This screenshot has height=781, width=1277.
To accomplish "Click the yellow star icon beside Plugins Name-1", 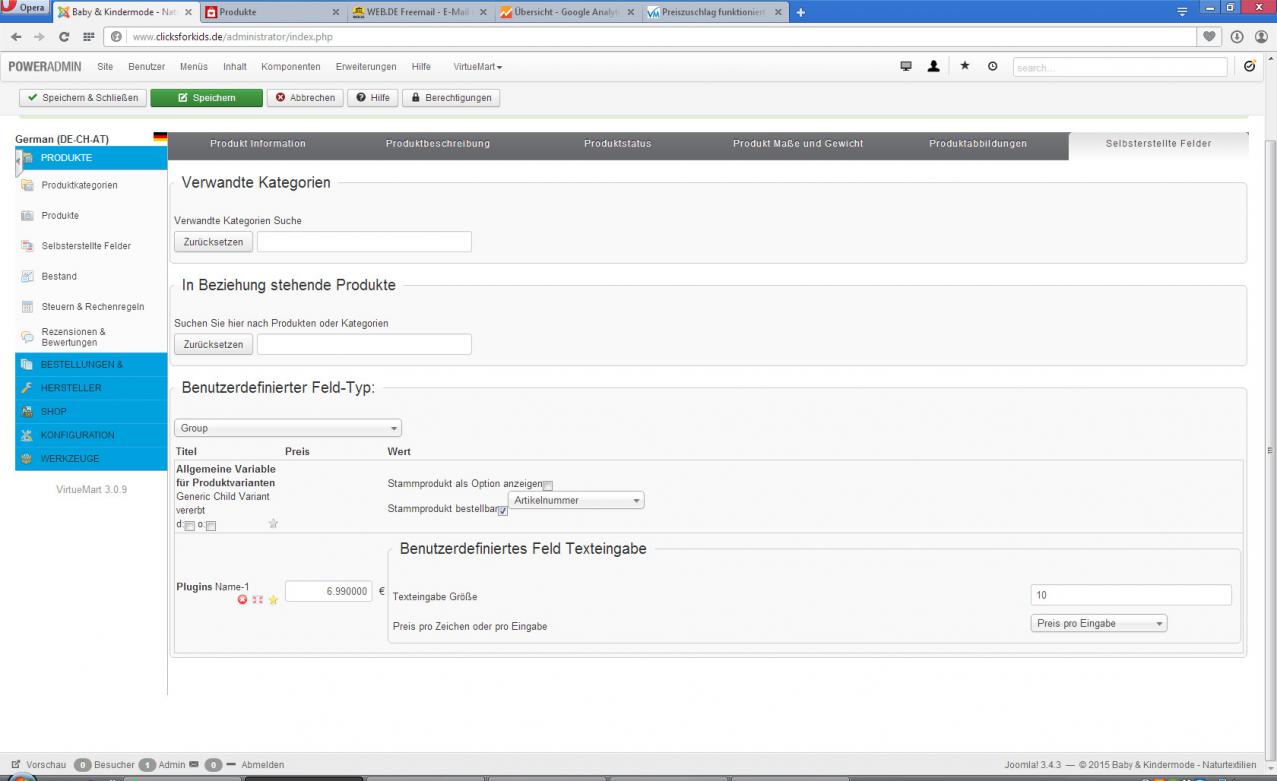I will (x=273, y=600).
